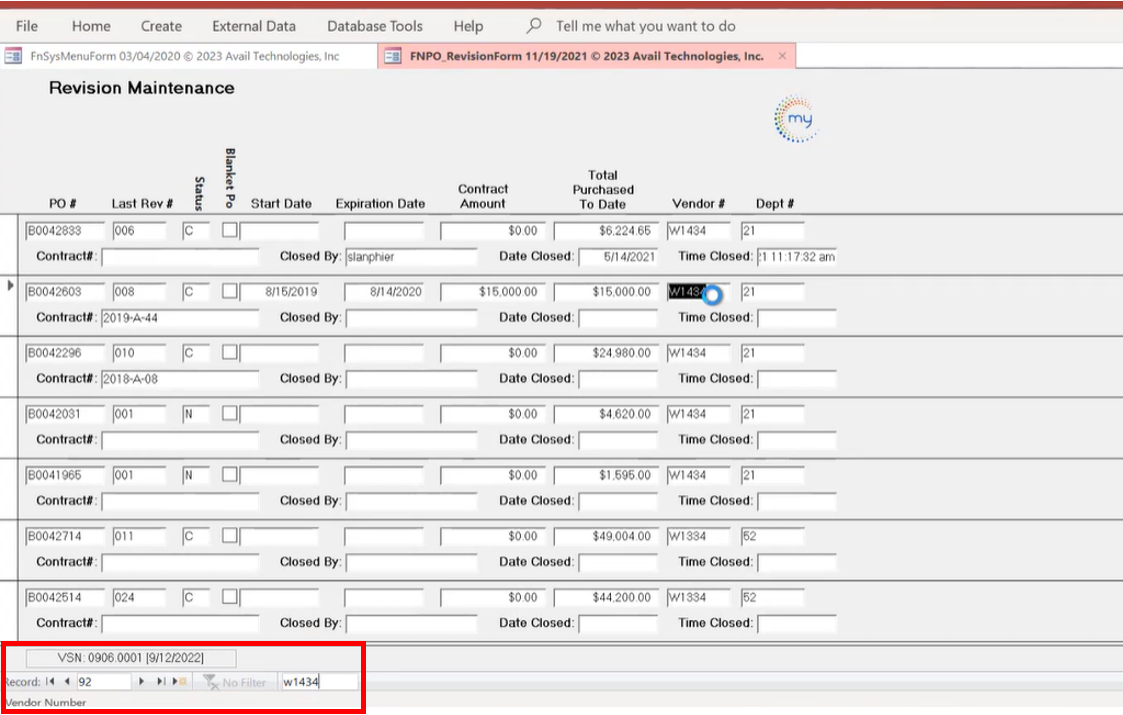Close the FNPO_RevisionForm tab
The height and width of the screenshot is (715, 1123).
(x=782, y=56)
